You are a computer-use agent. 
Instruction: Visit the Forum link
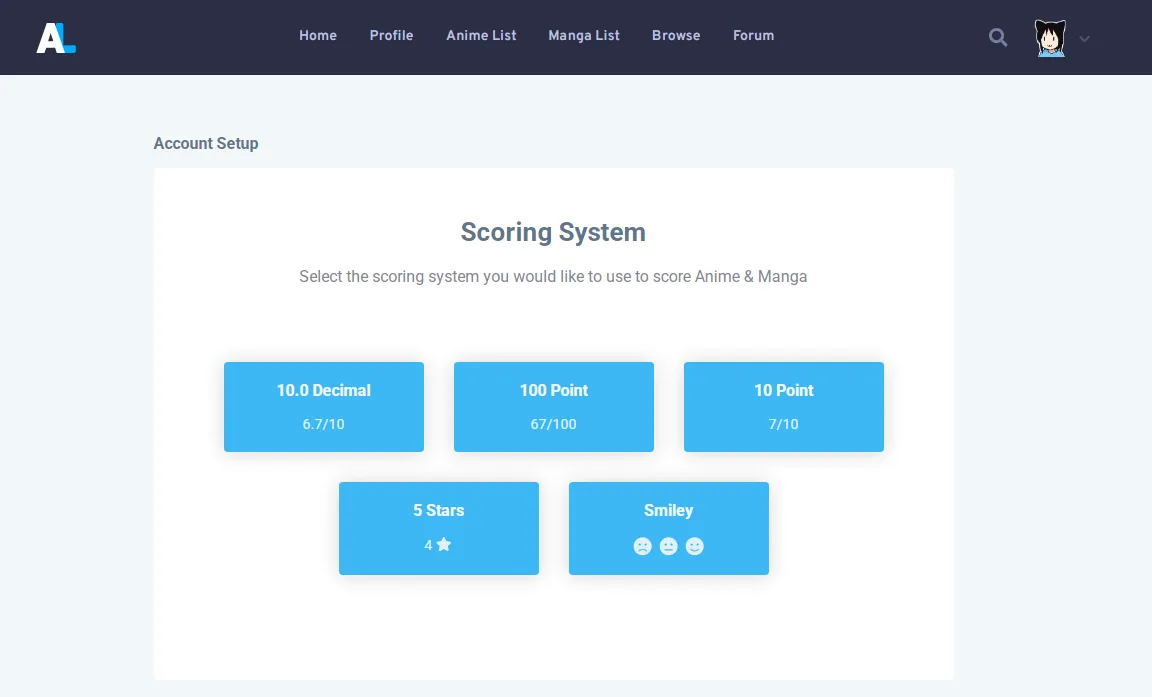pos(753,35)
